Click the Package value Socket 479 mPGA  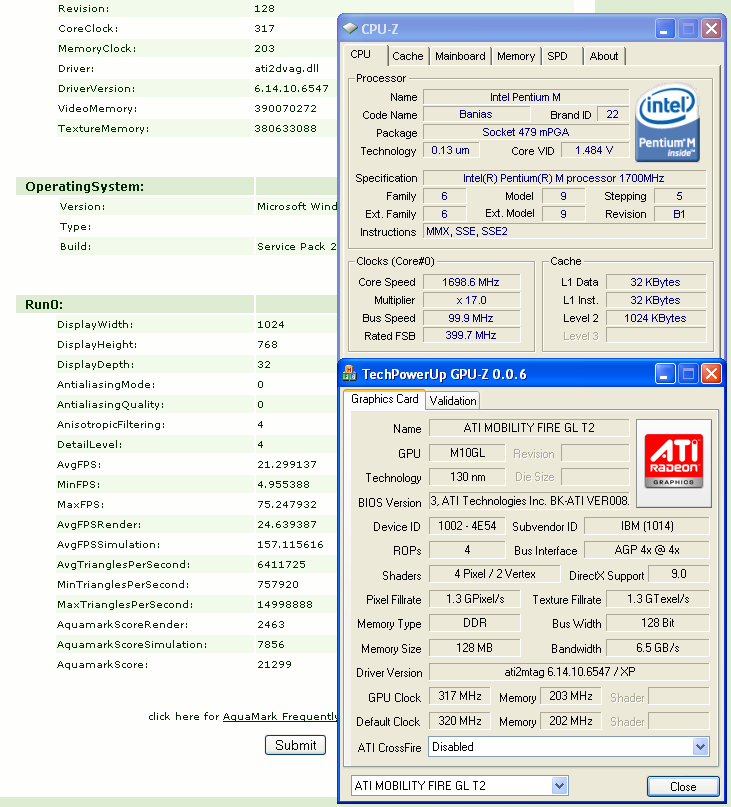(526, 132)
